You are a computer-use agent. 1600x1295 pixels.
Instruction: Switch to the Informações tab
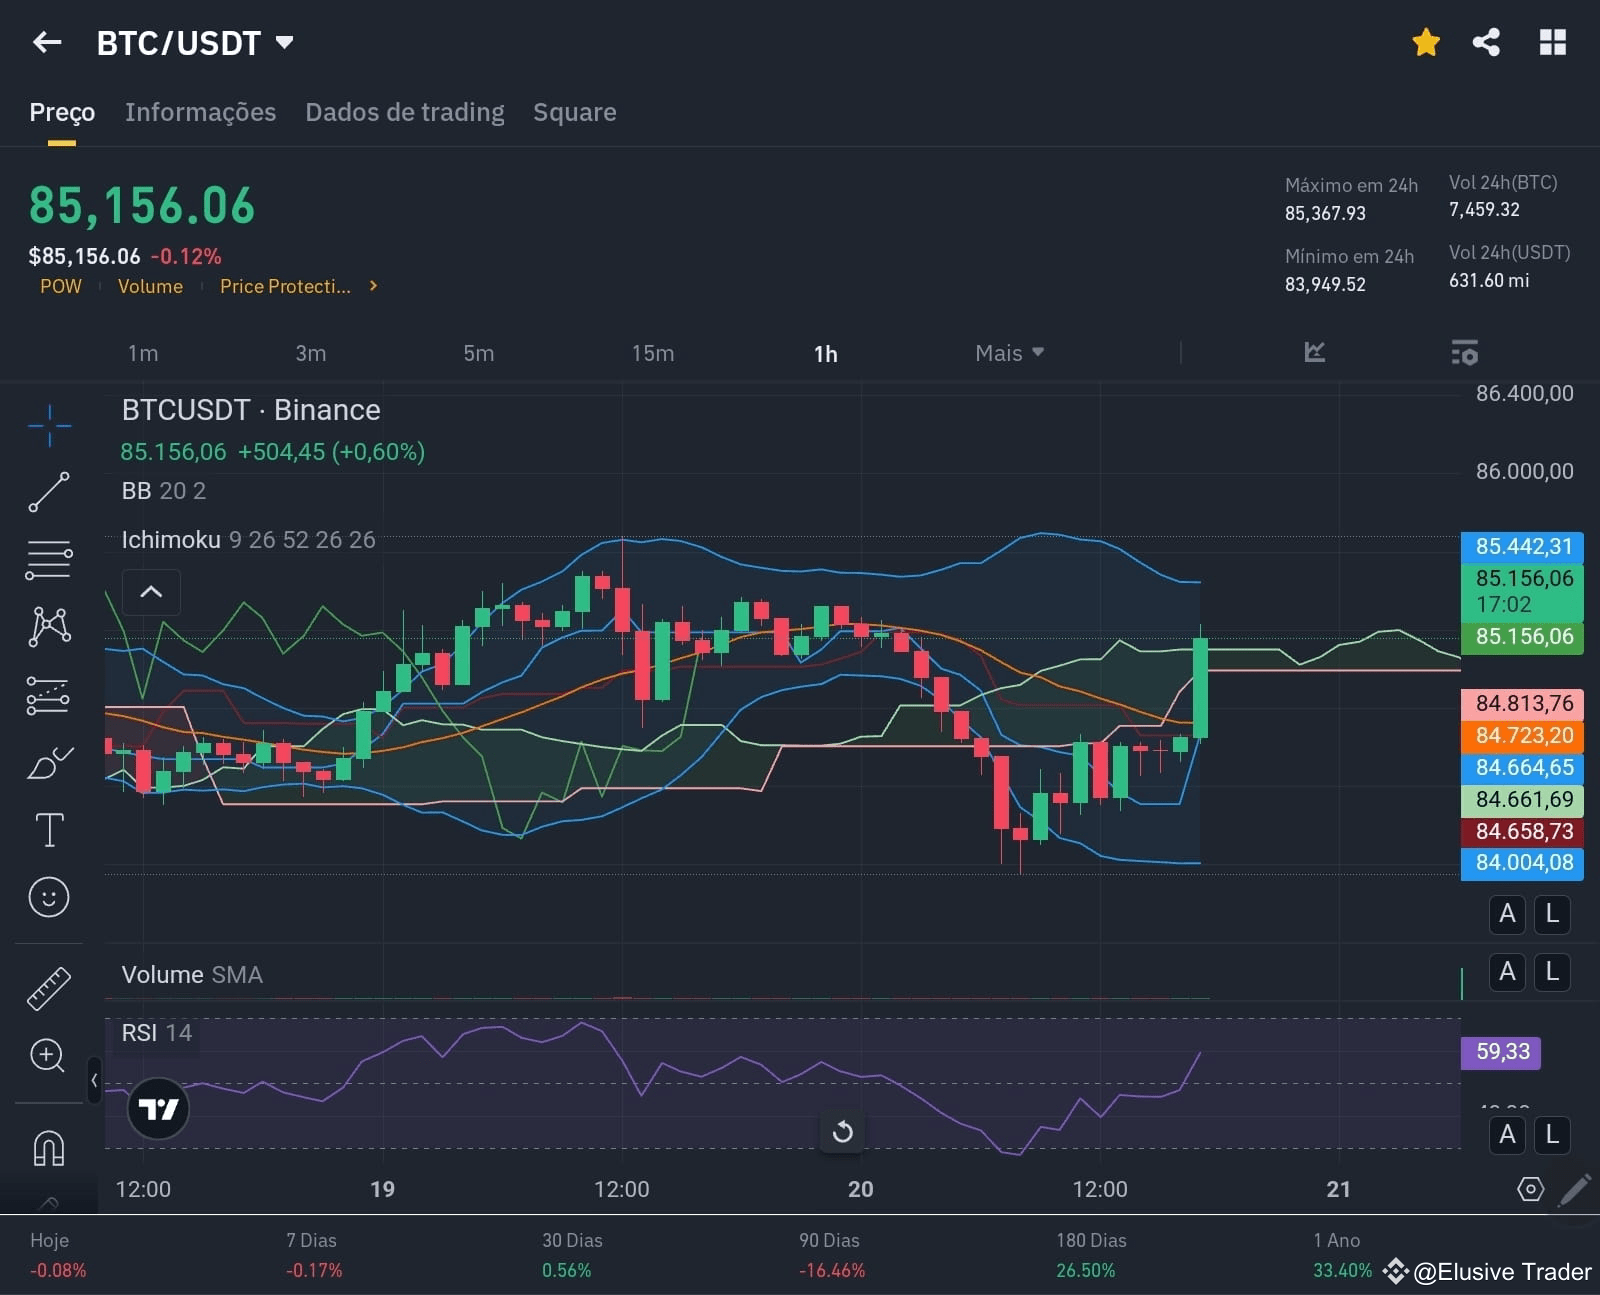coord(200,112)
